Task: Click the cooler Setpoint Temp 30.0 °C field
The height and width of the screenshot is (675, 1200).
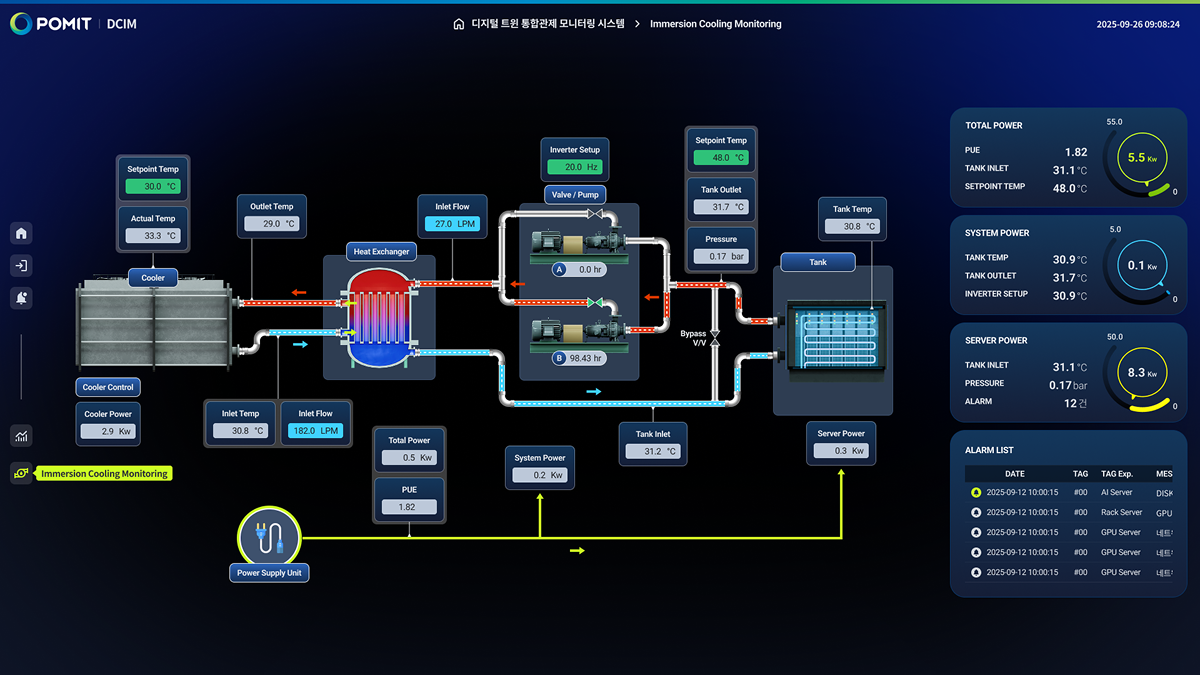Action: pyautogui.click(x=152, y=186)
